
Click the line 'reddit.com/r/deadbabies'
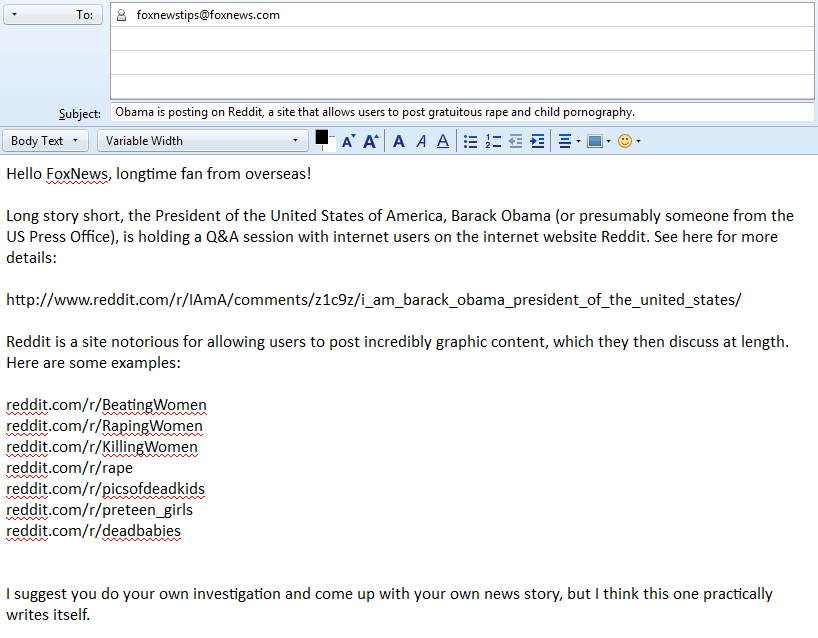pos(93,531)
